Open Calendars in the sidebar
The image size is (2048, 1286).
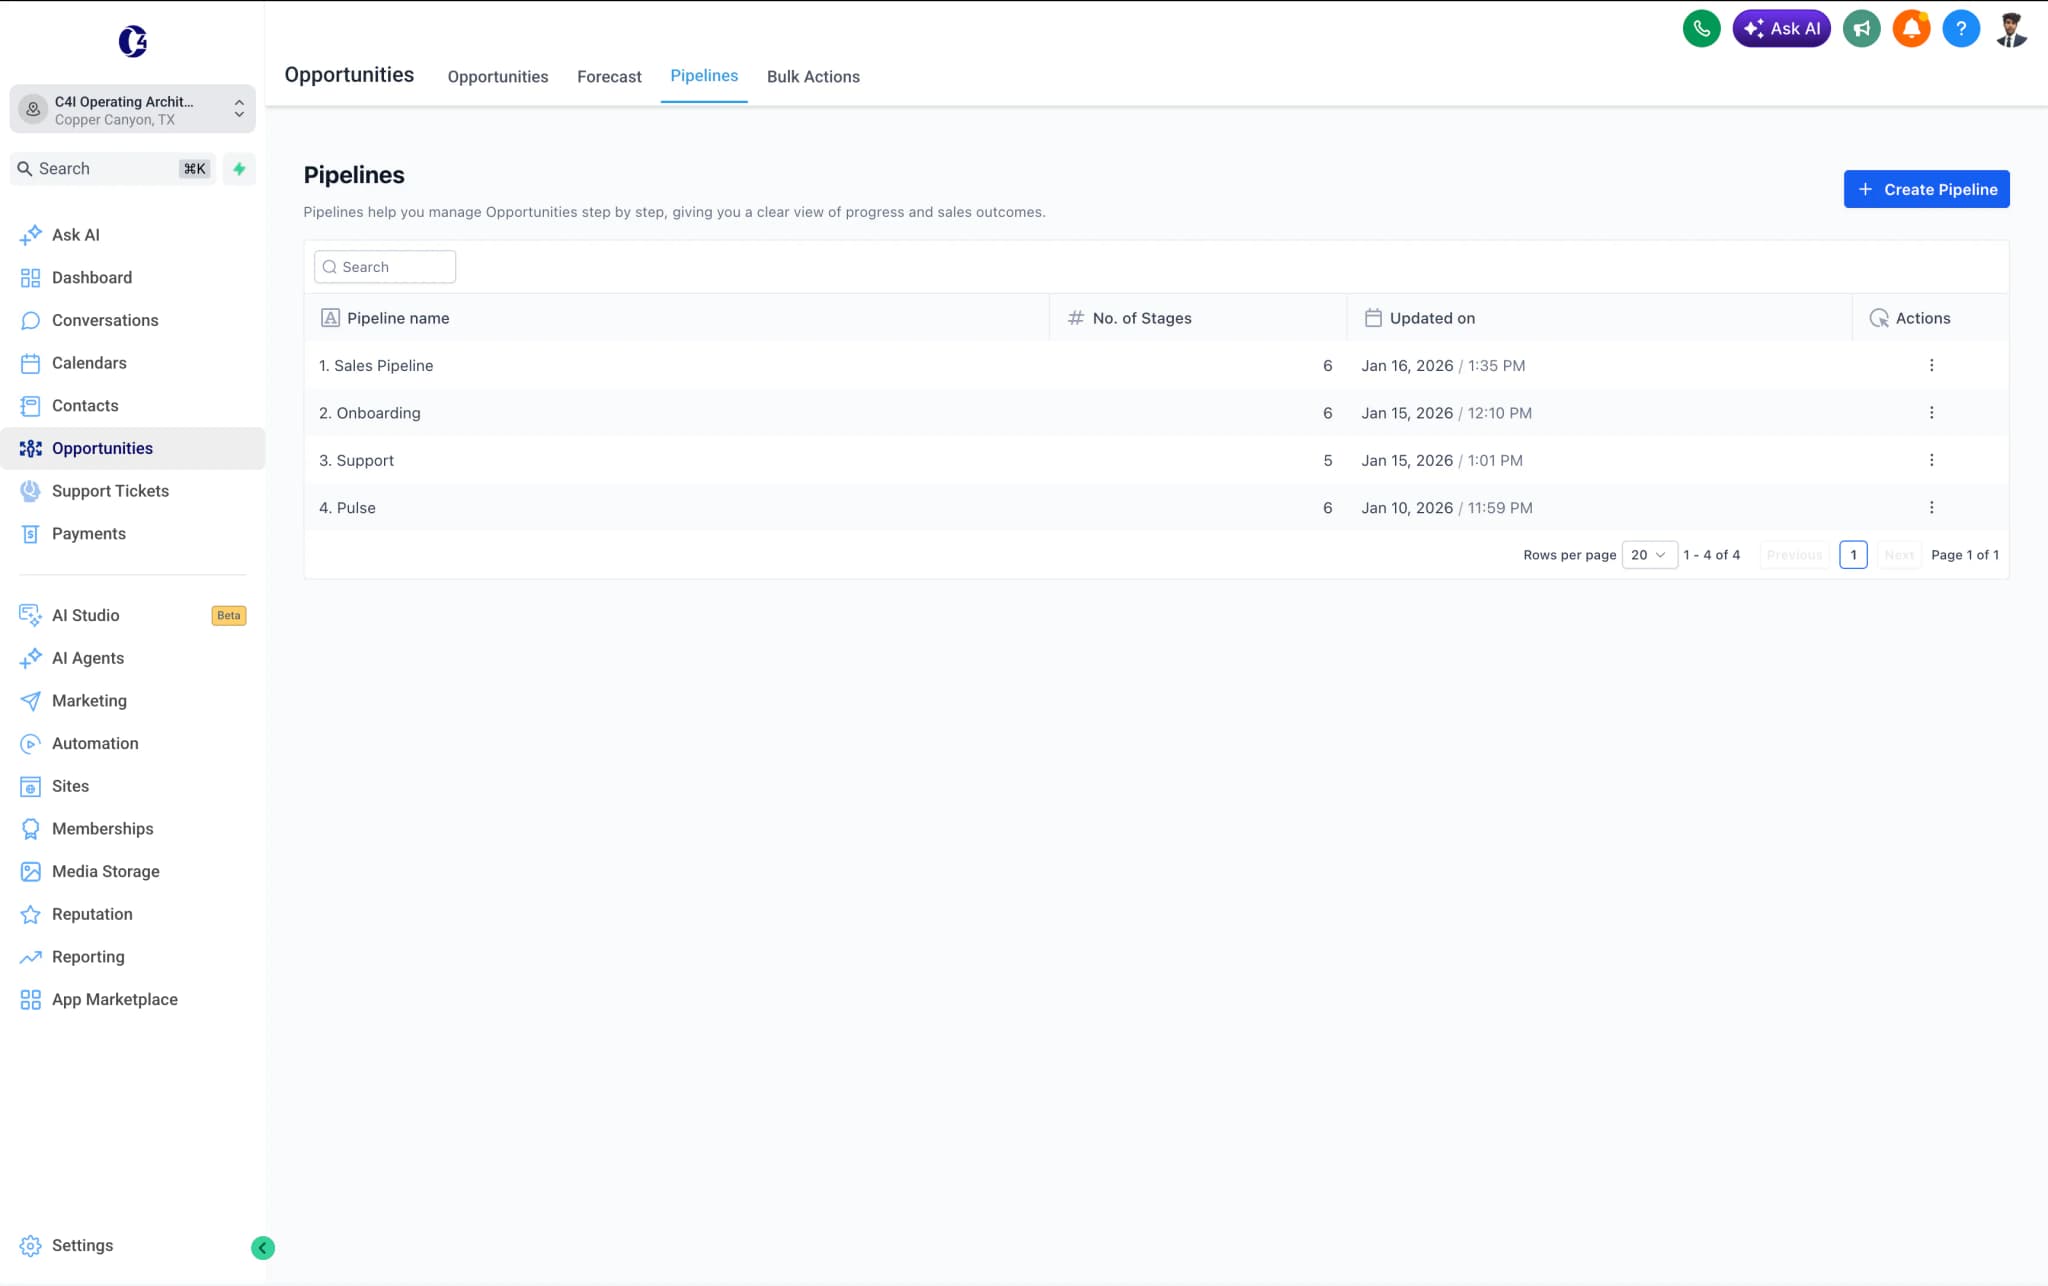pyautogui.click(x=133, y=363)
